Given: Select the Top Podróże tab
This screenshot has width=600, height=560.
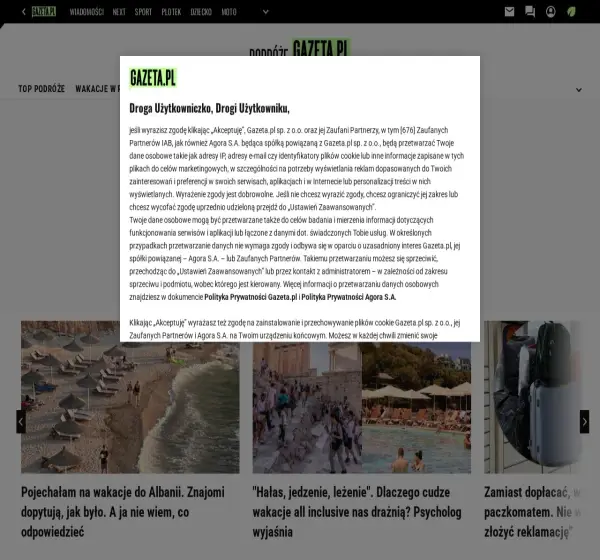Looking at the screenshot, I should point(41,89).
